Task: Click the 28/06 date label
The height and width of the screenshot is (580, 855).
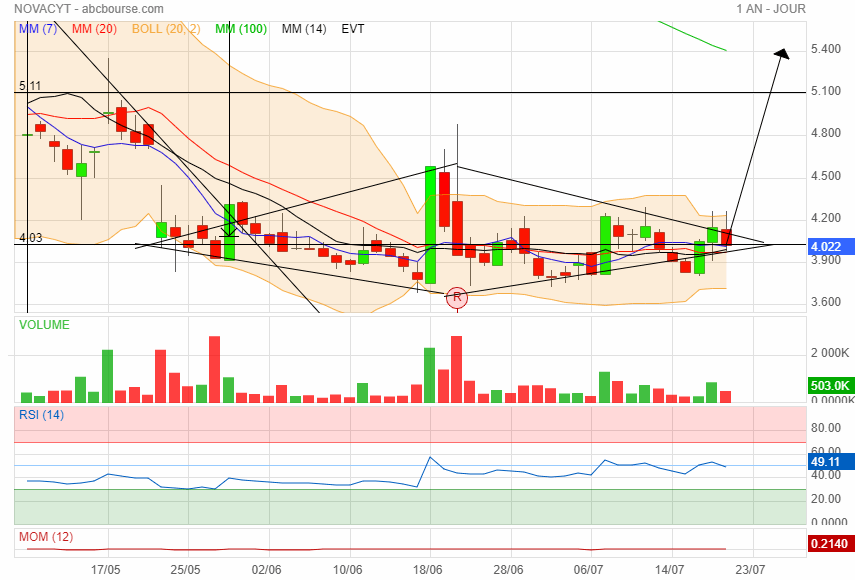Action: (x=508, y=570)
